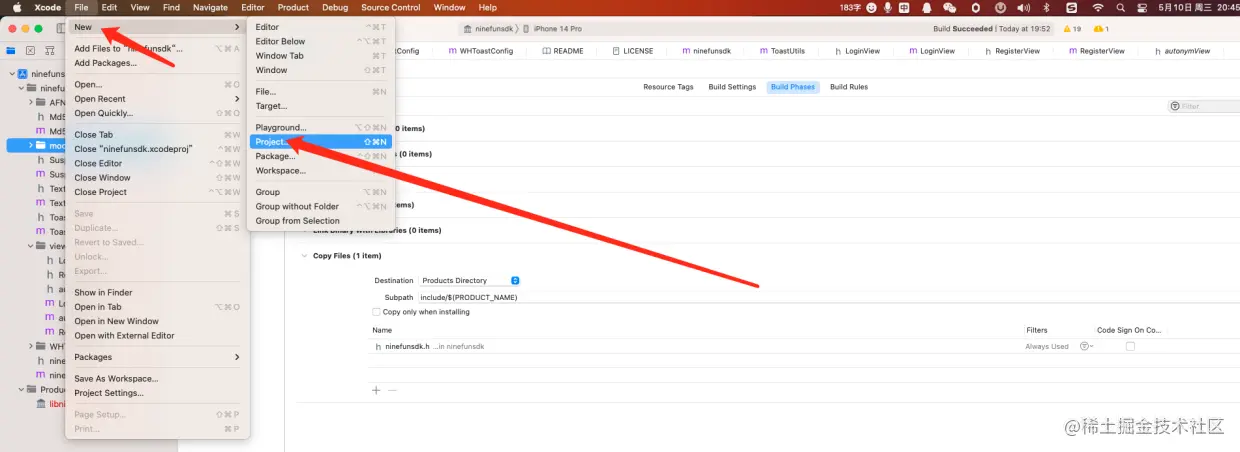Screen dimensions: 1240x452
Task: Switch to the Resource Tags tab
Action: (668, 87)
